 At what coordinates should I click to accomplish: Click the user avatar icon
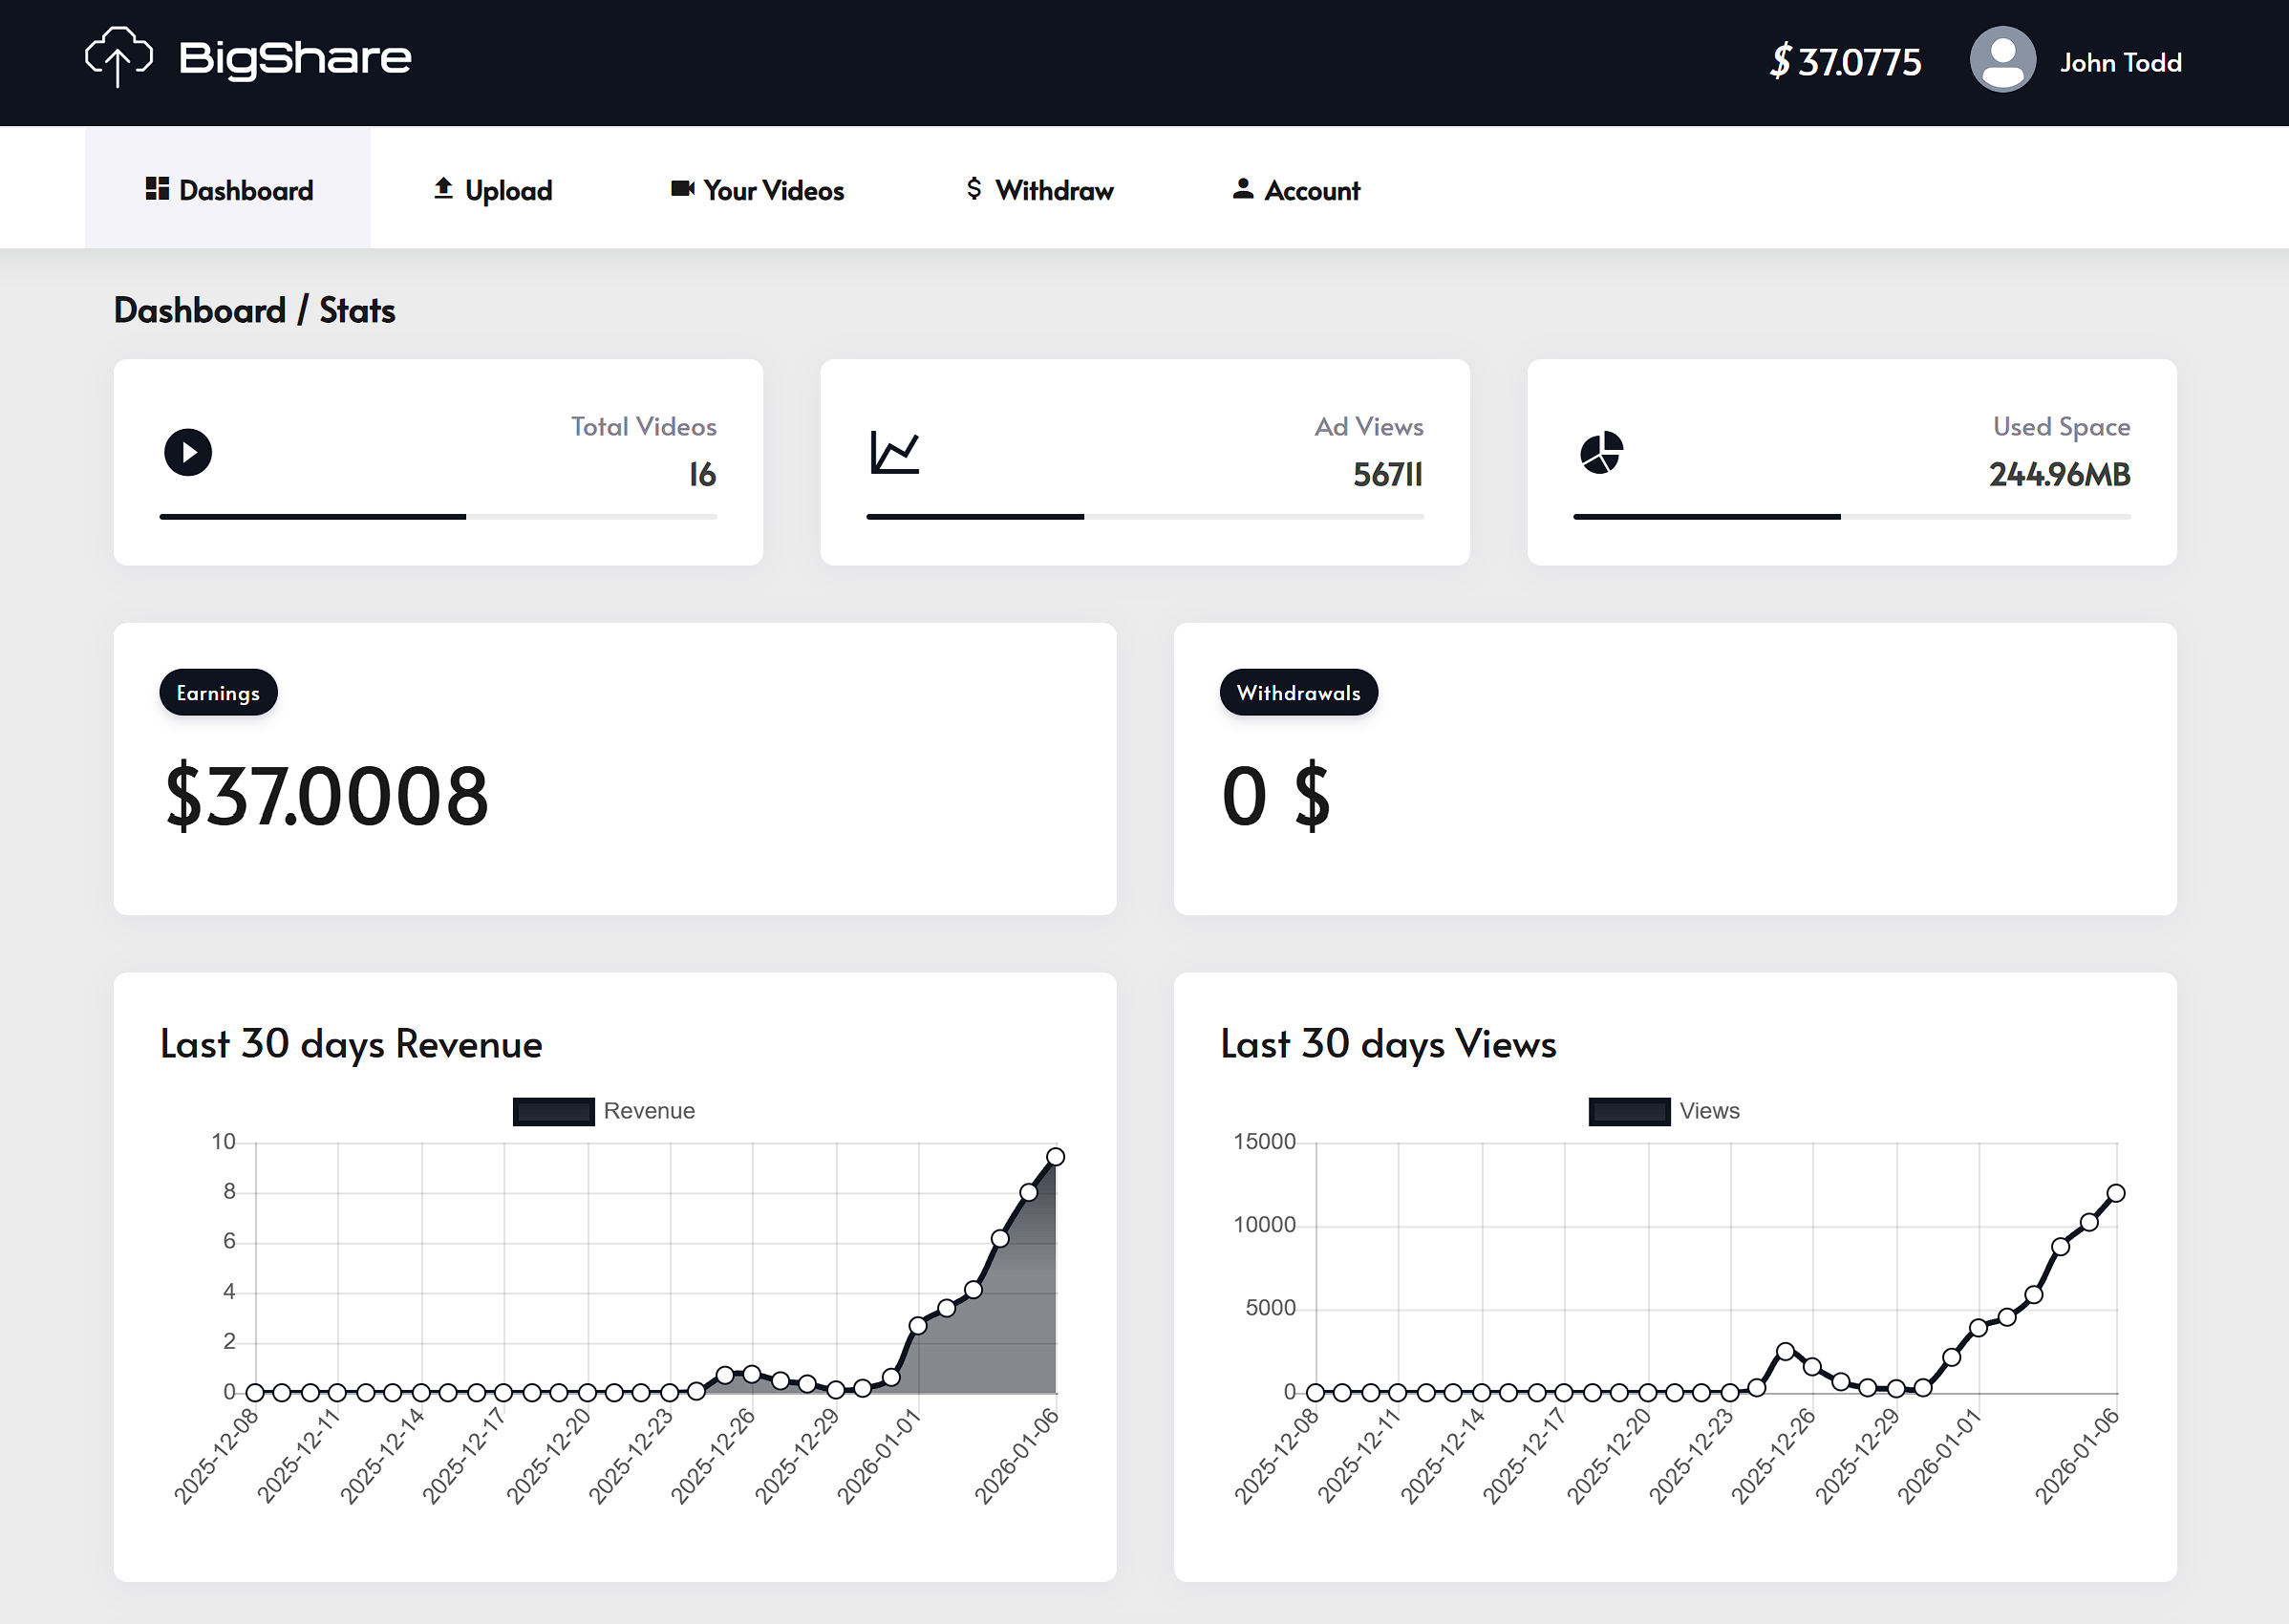click(x=2002, y=60)
